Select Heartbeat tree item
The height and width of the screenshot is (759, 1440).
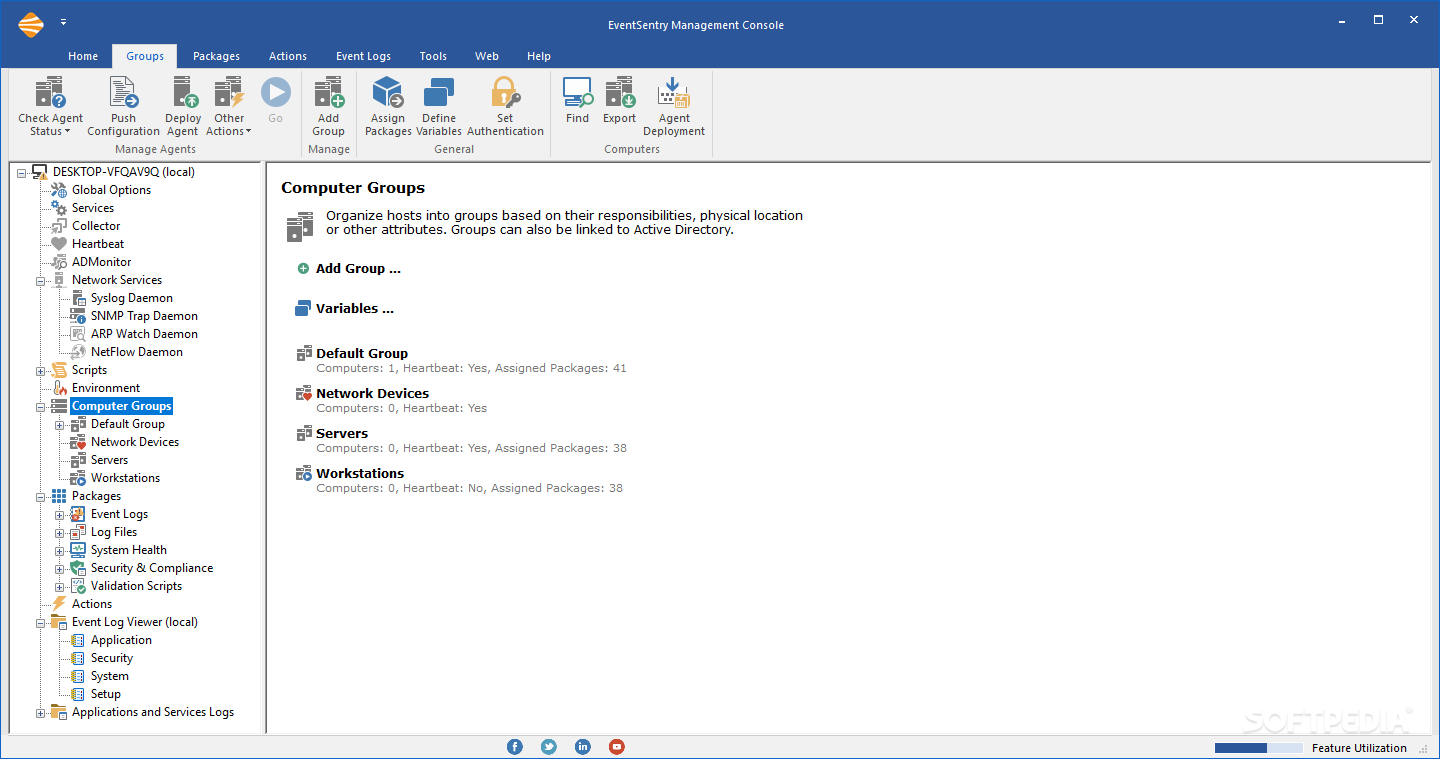pos(98,244)
